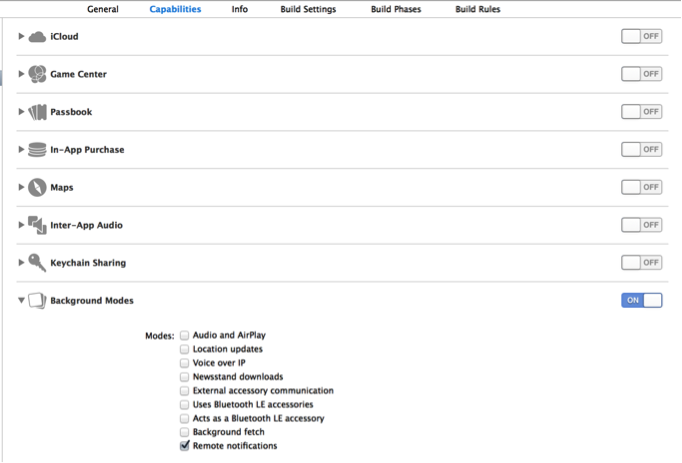
Task: Click the Inter-App Audio icon
Action: coord(37,225)
